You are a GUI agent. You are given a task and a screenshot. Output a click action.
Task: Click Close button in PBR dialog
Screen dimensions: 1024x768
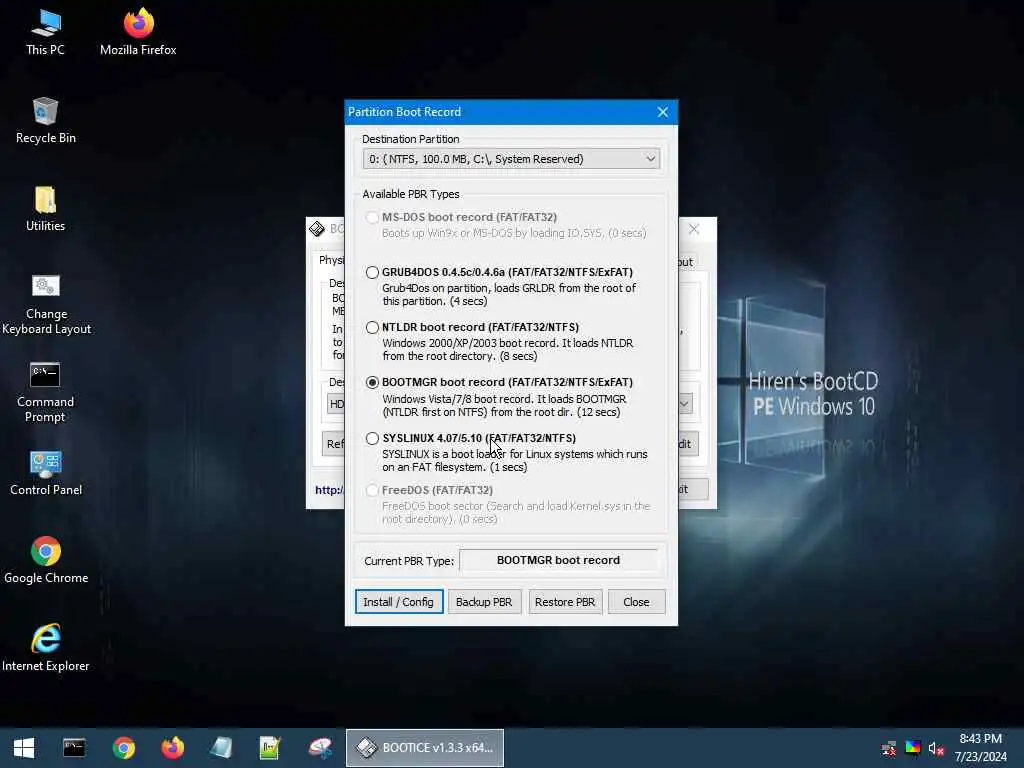tap(636, 601)
